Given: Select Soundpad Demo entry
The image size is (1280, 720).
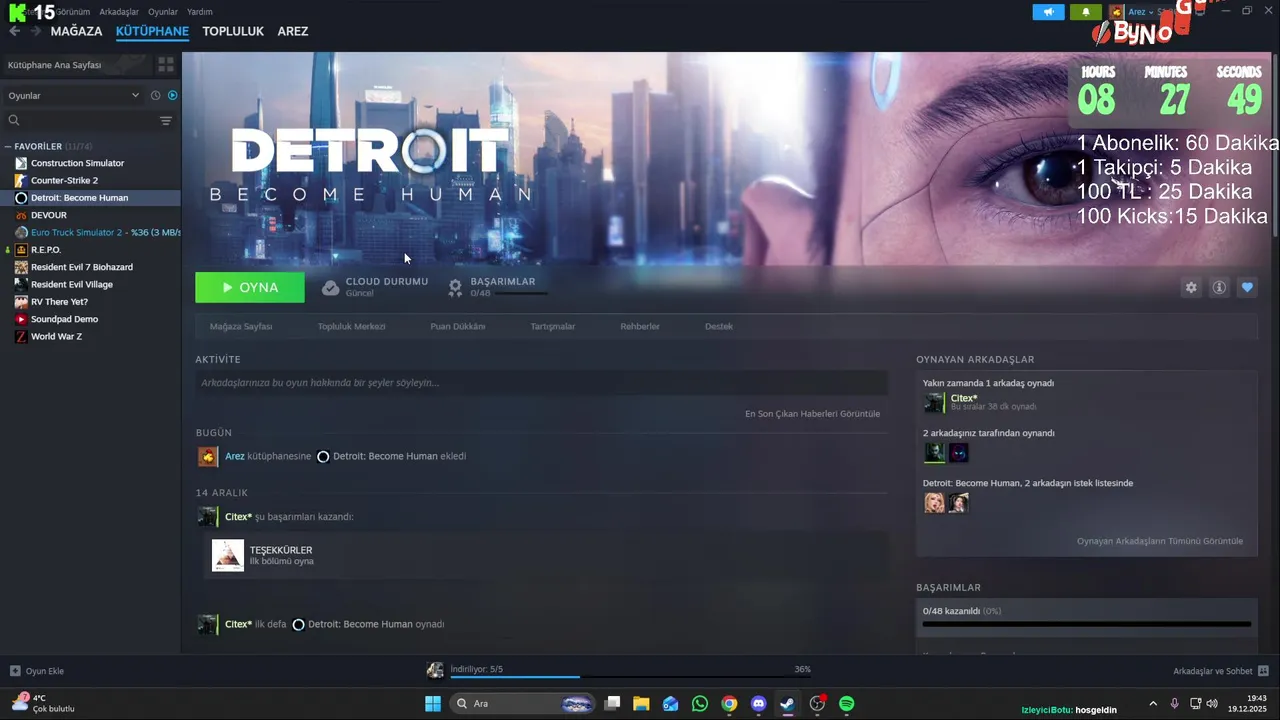Looking at the screenshot, I should point(64,319).
